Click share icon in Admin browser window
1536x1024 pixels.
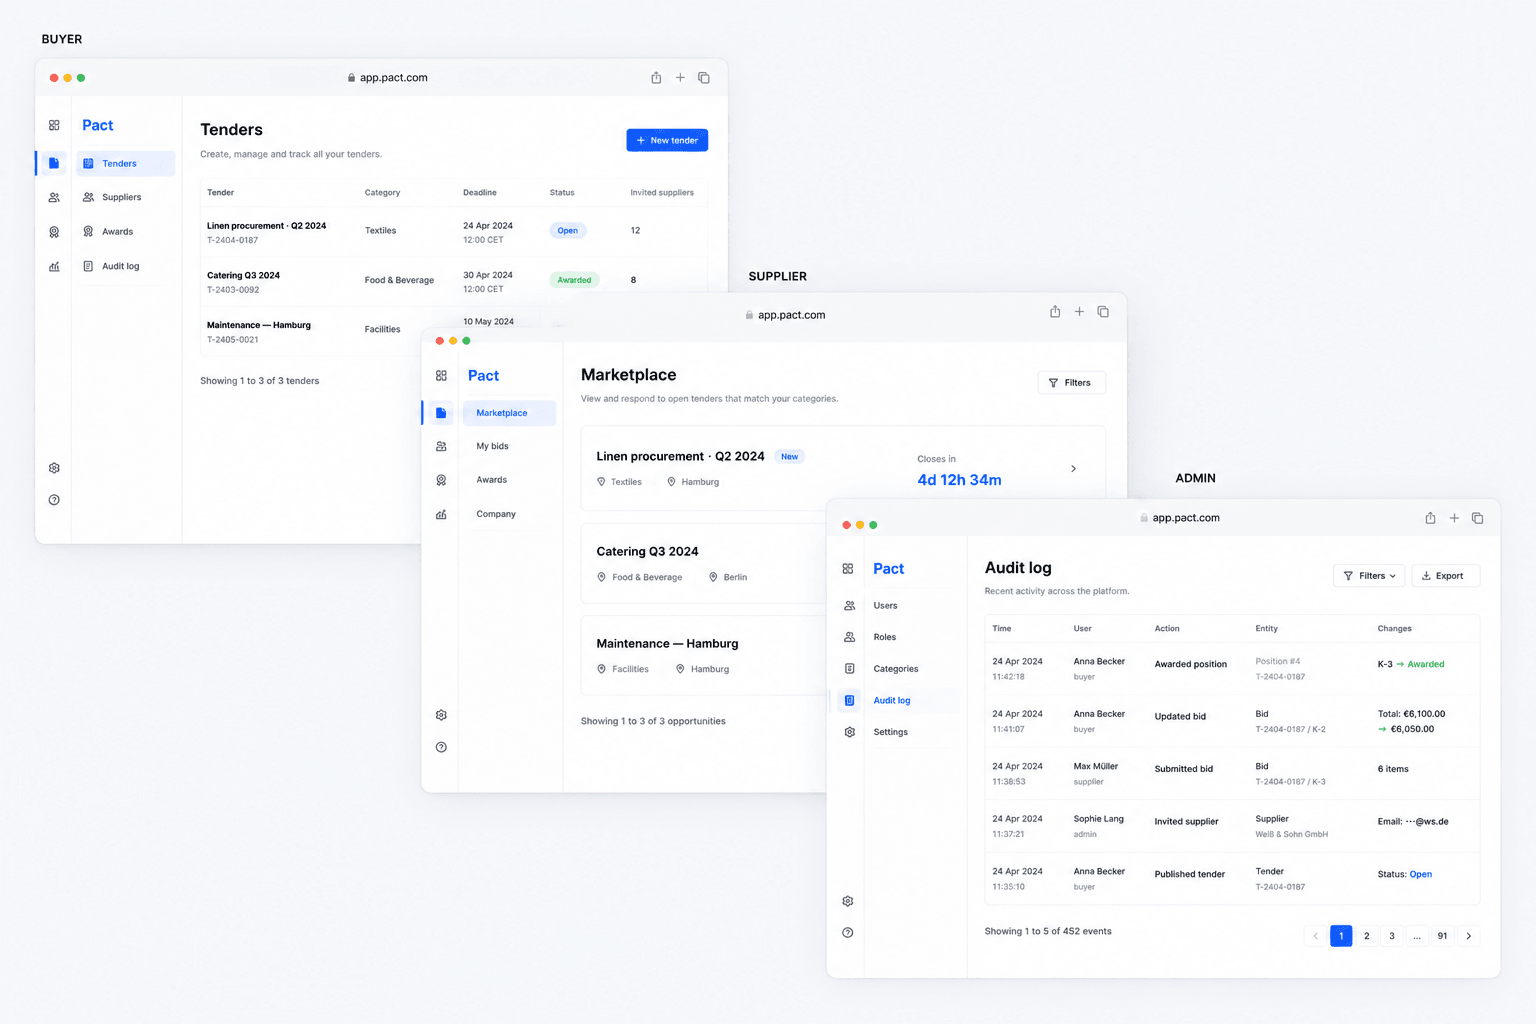click(1430, 518)
